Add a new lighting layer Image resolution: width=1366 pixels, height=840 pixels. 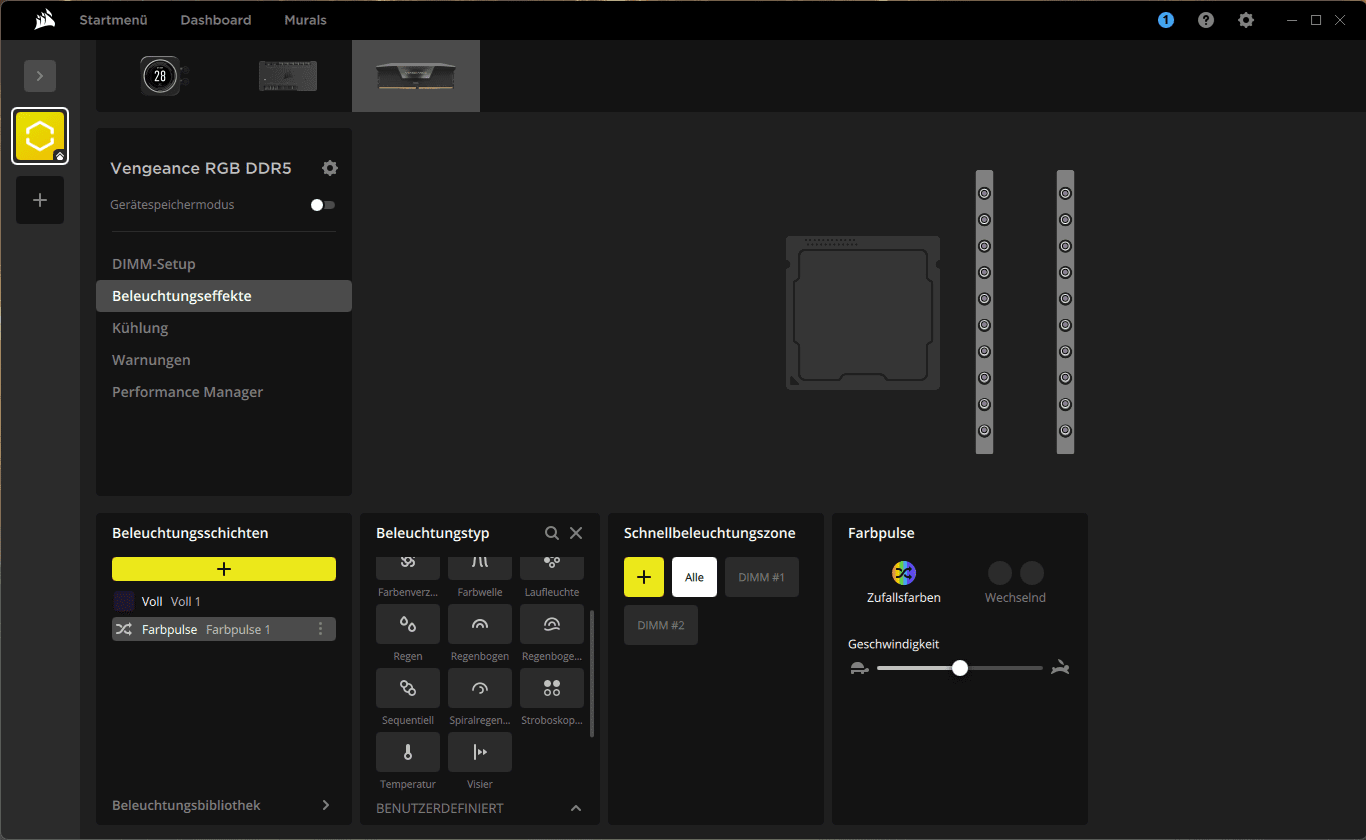224,569
